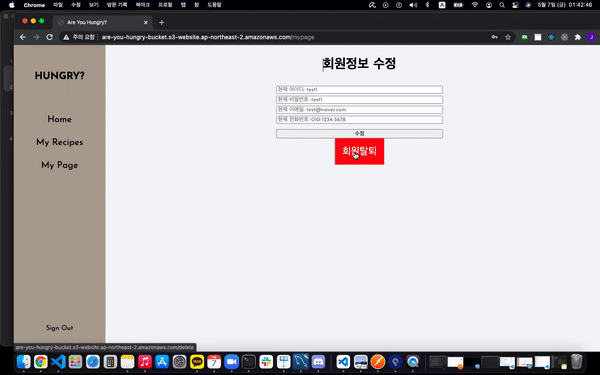Open a new browser tab
Viewport: 600px width, 375px height.
(161, 23)
